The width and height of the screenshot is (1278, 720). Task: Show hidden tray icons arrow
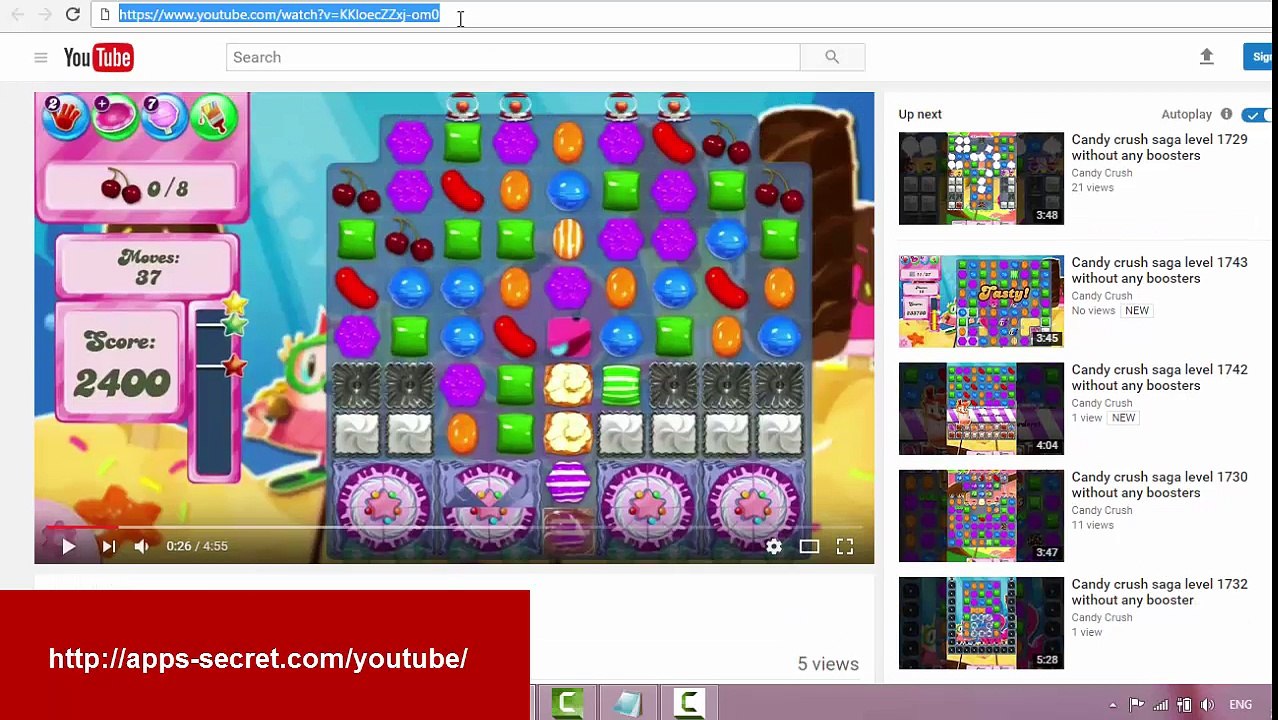pyautogui.click(x=1112, y=705)
